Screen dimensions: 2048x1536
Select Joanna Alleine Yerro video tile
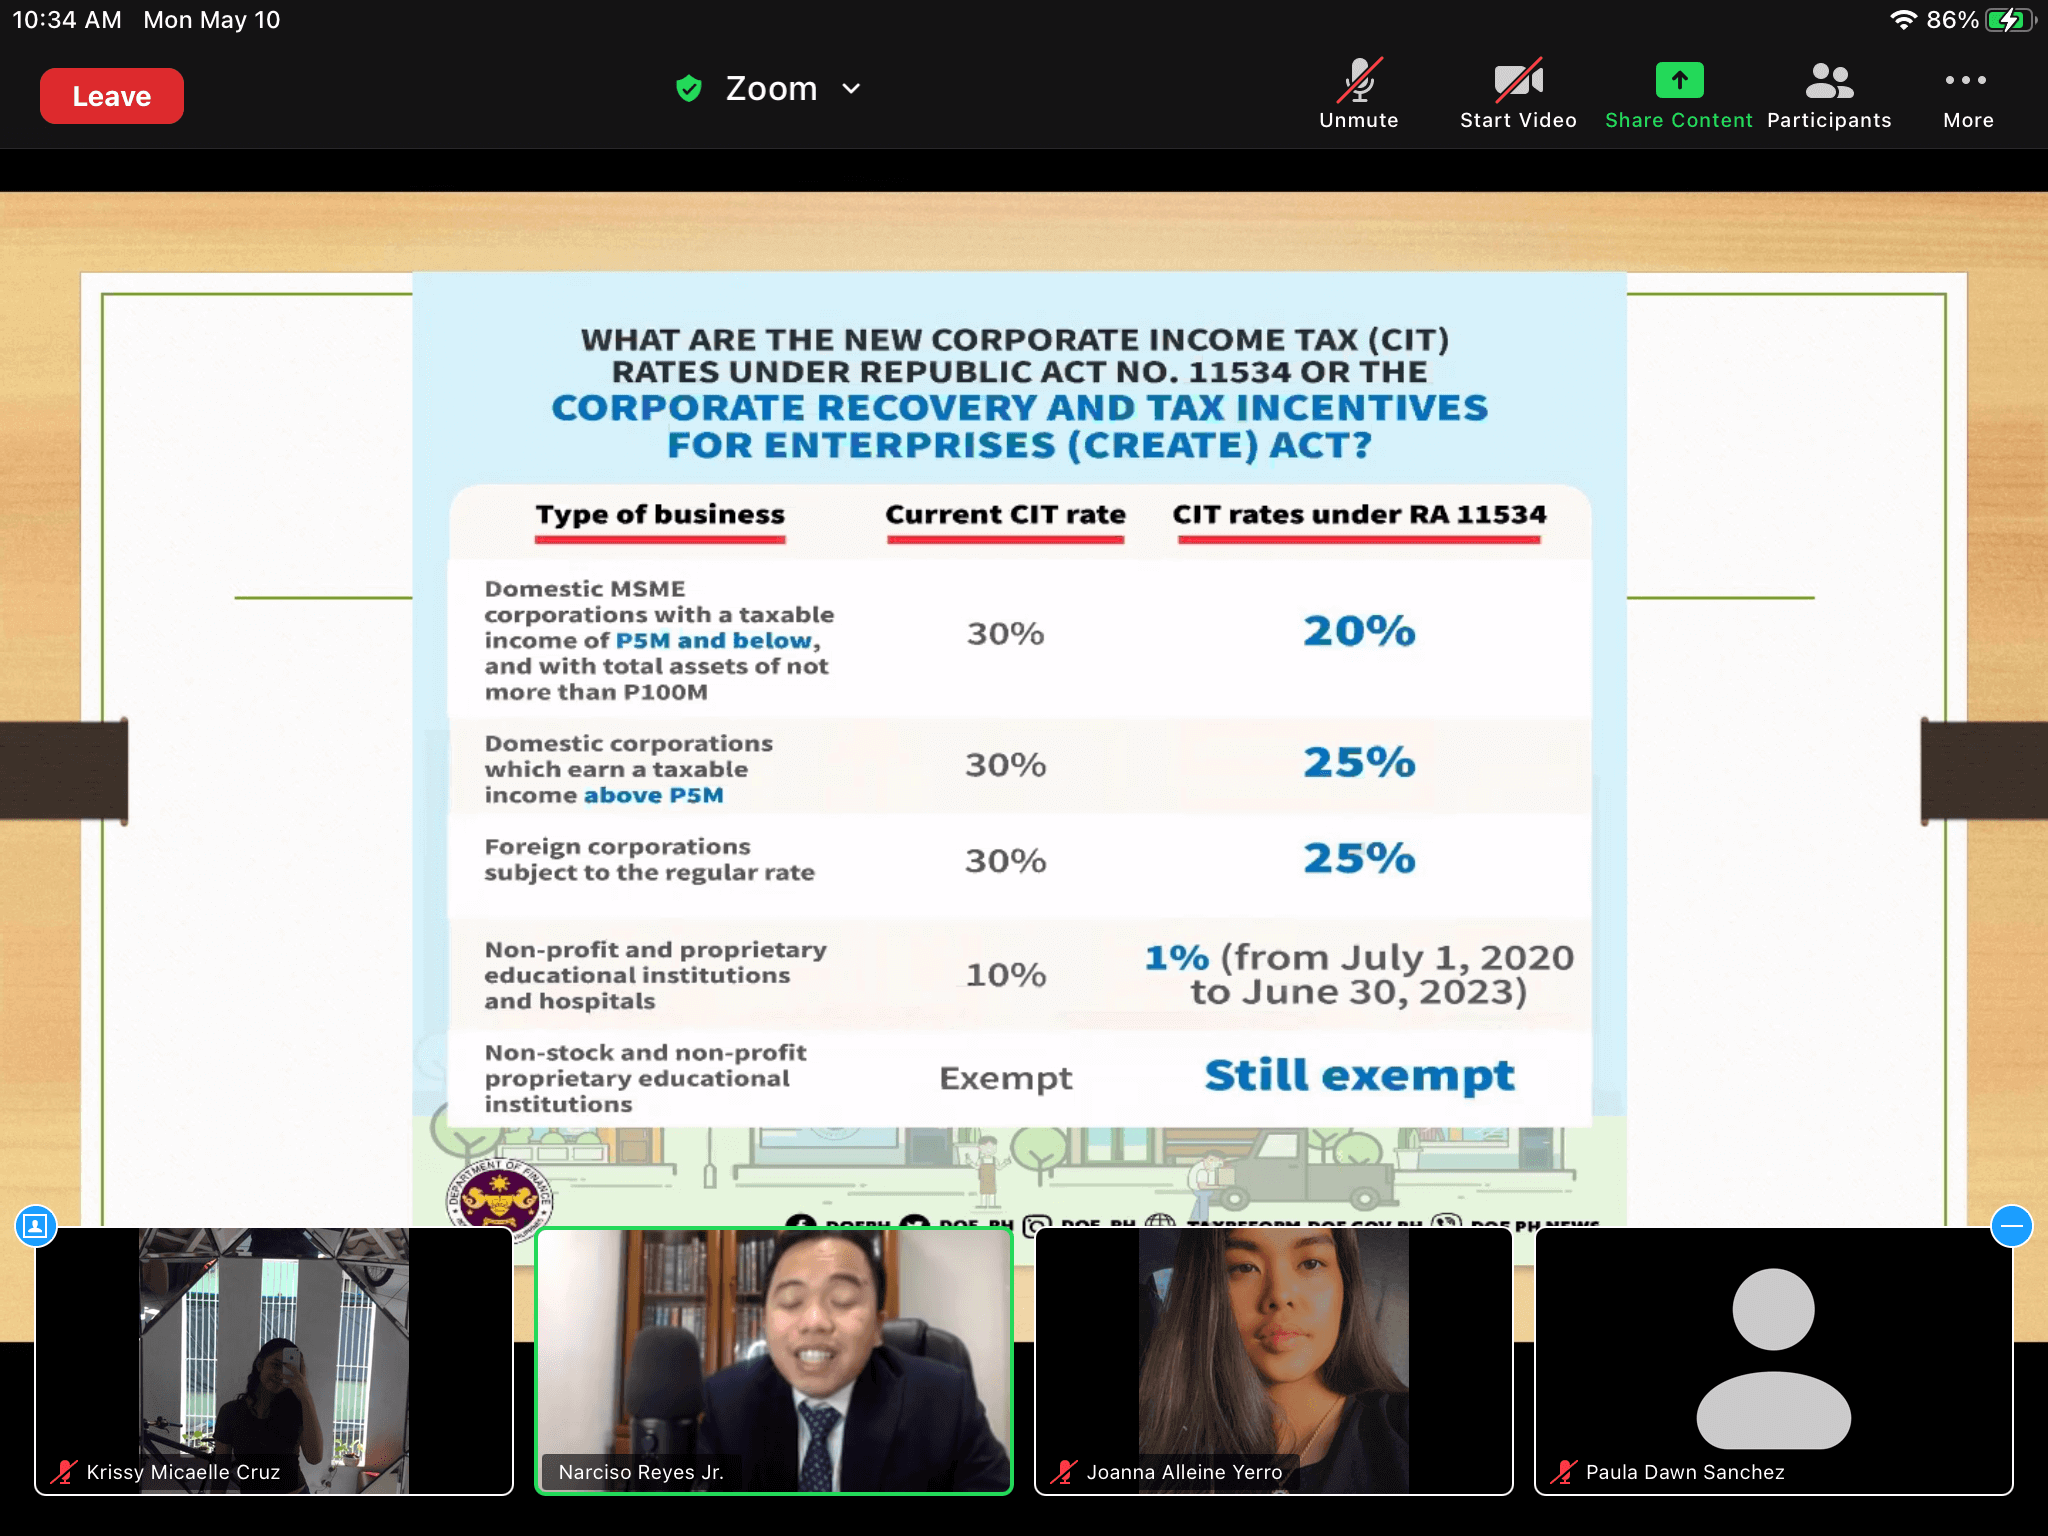1273,1361
